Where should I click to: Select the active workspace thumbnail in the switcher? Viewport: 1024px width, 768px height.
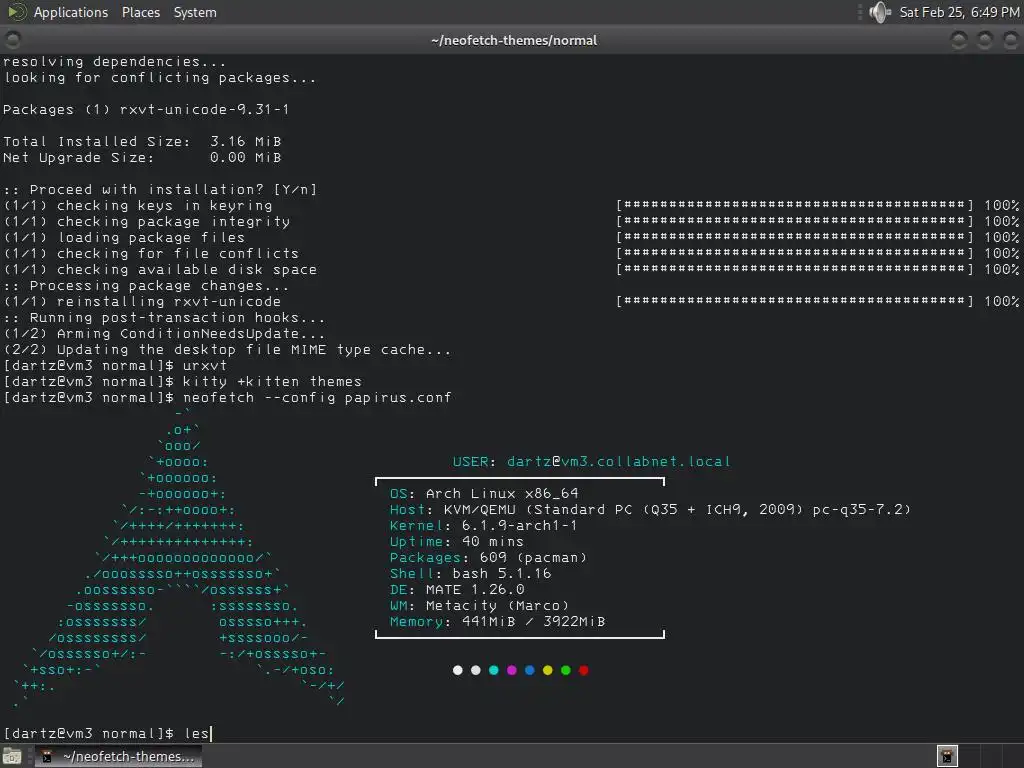[947, 756]
